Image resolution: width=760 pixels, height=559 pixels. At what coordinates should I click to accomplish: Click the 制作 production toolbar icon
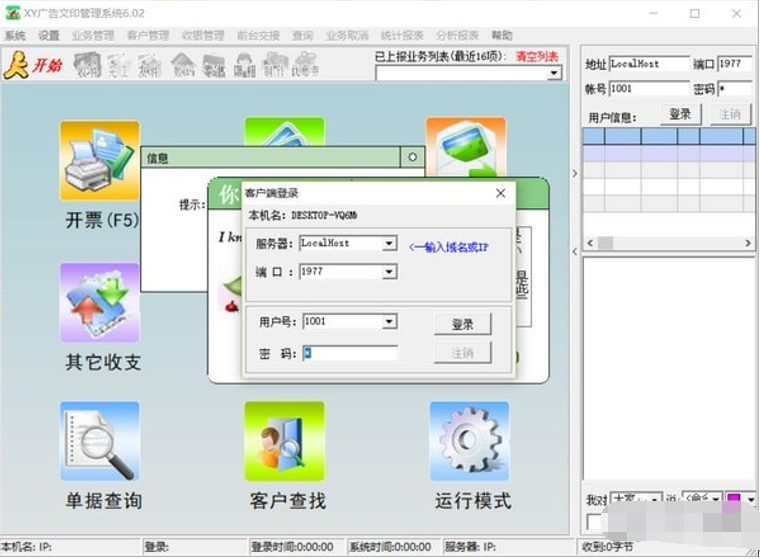click(x=274, y=65)
